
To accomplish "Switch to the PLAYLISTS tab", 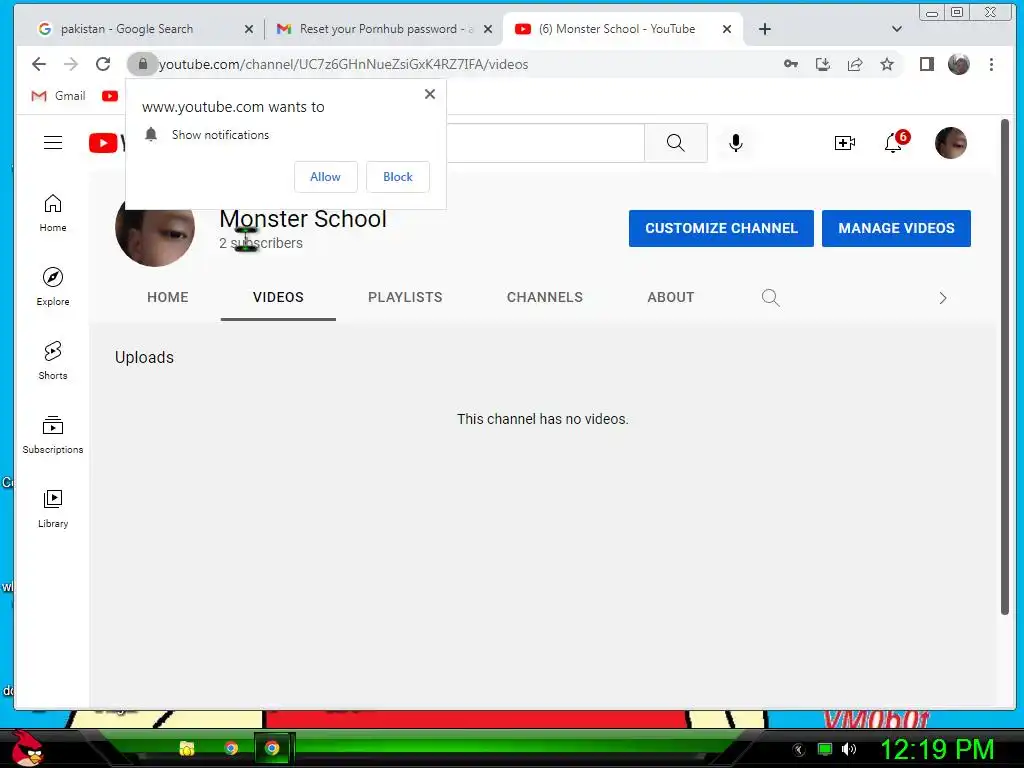I will (x=405, y=297).
